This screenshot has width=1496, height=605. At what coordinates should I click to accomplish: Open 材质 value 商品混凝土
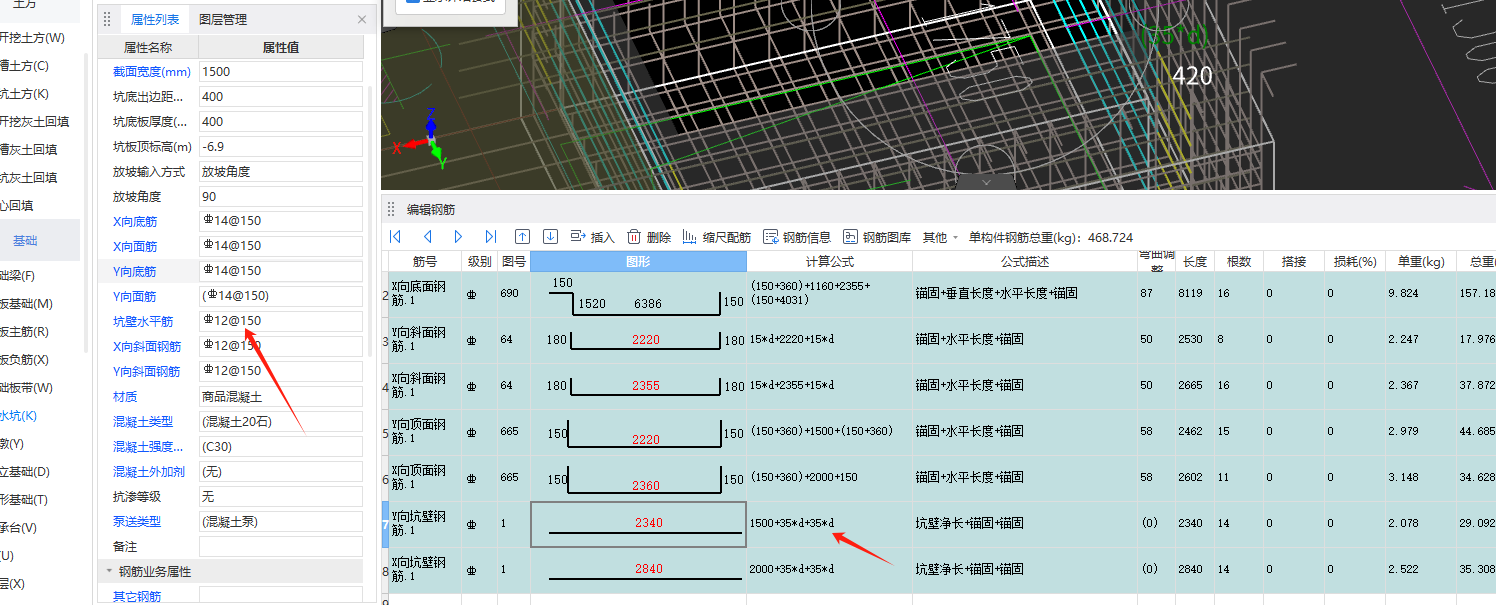tap(281, 396)
